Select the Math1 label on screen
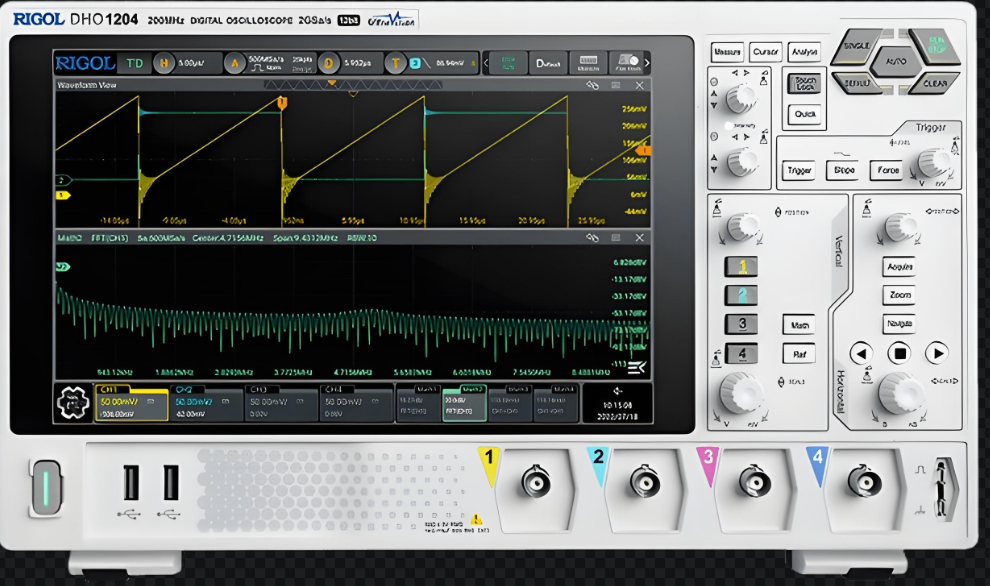This screenshot has width=990, height=586. click(427, 389)
